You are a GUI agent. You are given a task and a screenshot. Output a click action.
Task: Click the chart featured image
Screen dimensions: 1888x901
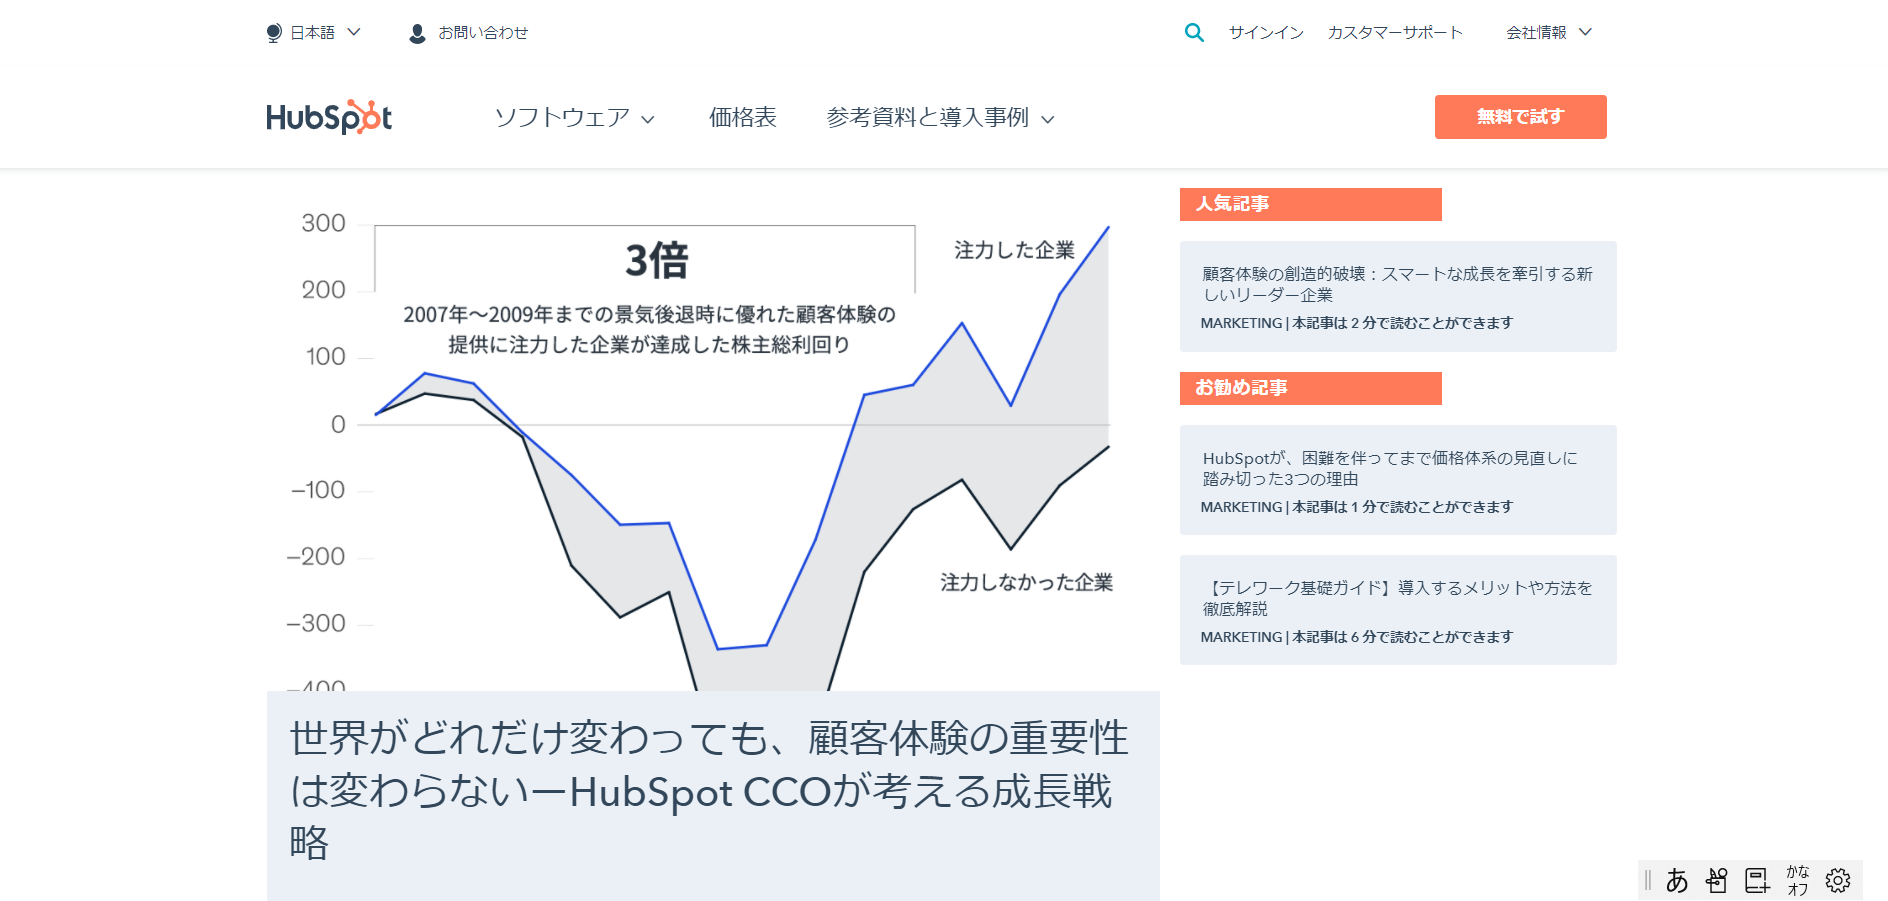coord(713,440)
